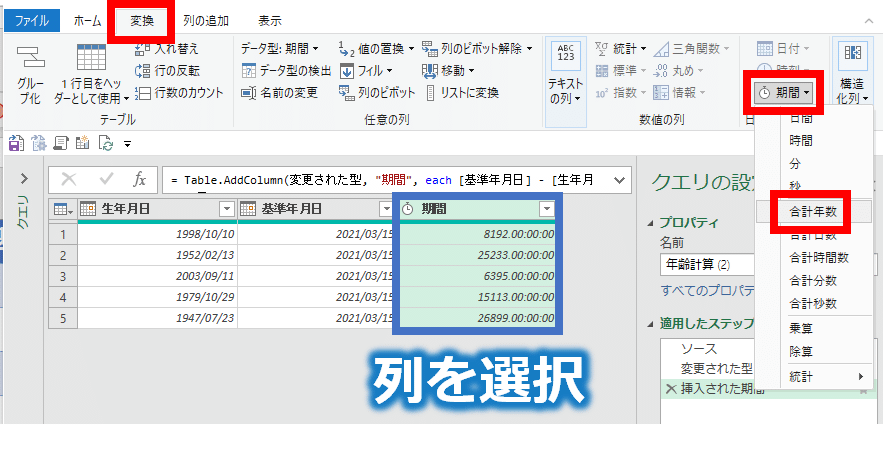Click the table menu icon at grid corner

pyautogui.click(x=63, y=210)
